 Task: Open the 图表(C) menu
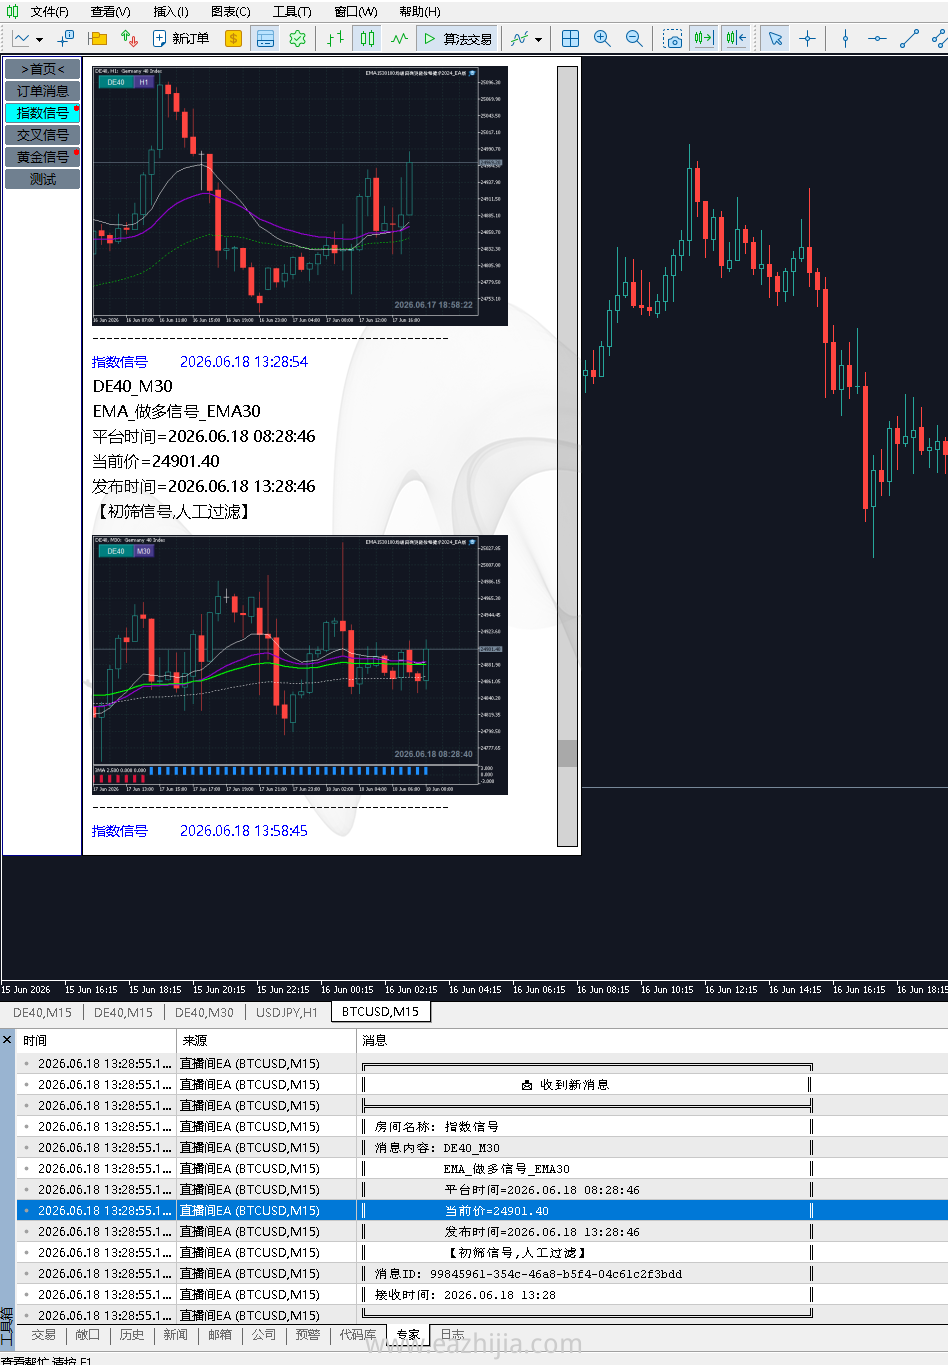231,11
